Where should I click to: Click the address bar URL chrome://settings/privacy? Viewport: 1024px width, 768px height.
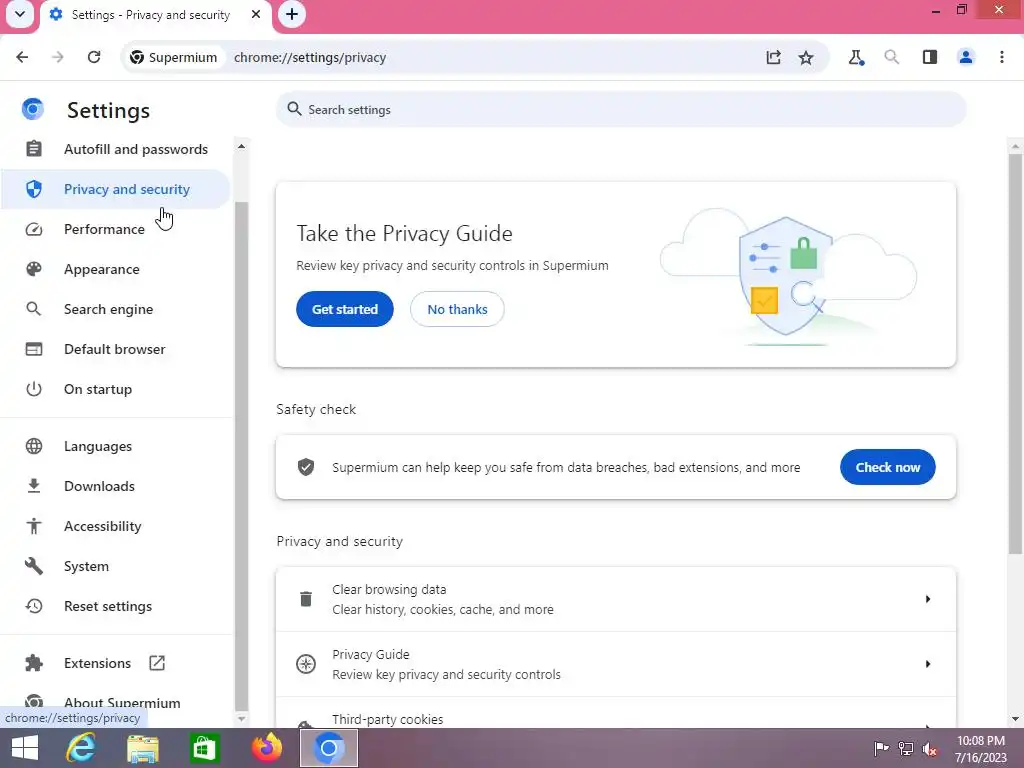(310, 57)
